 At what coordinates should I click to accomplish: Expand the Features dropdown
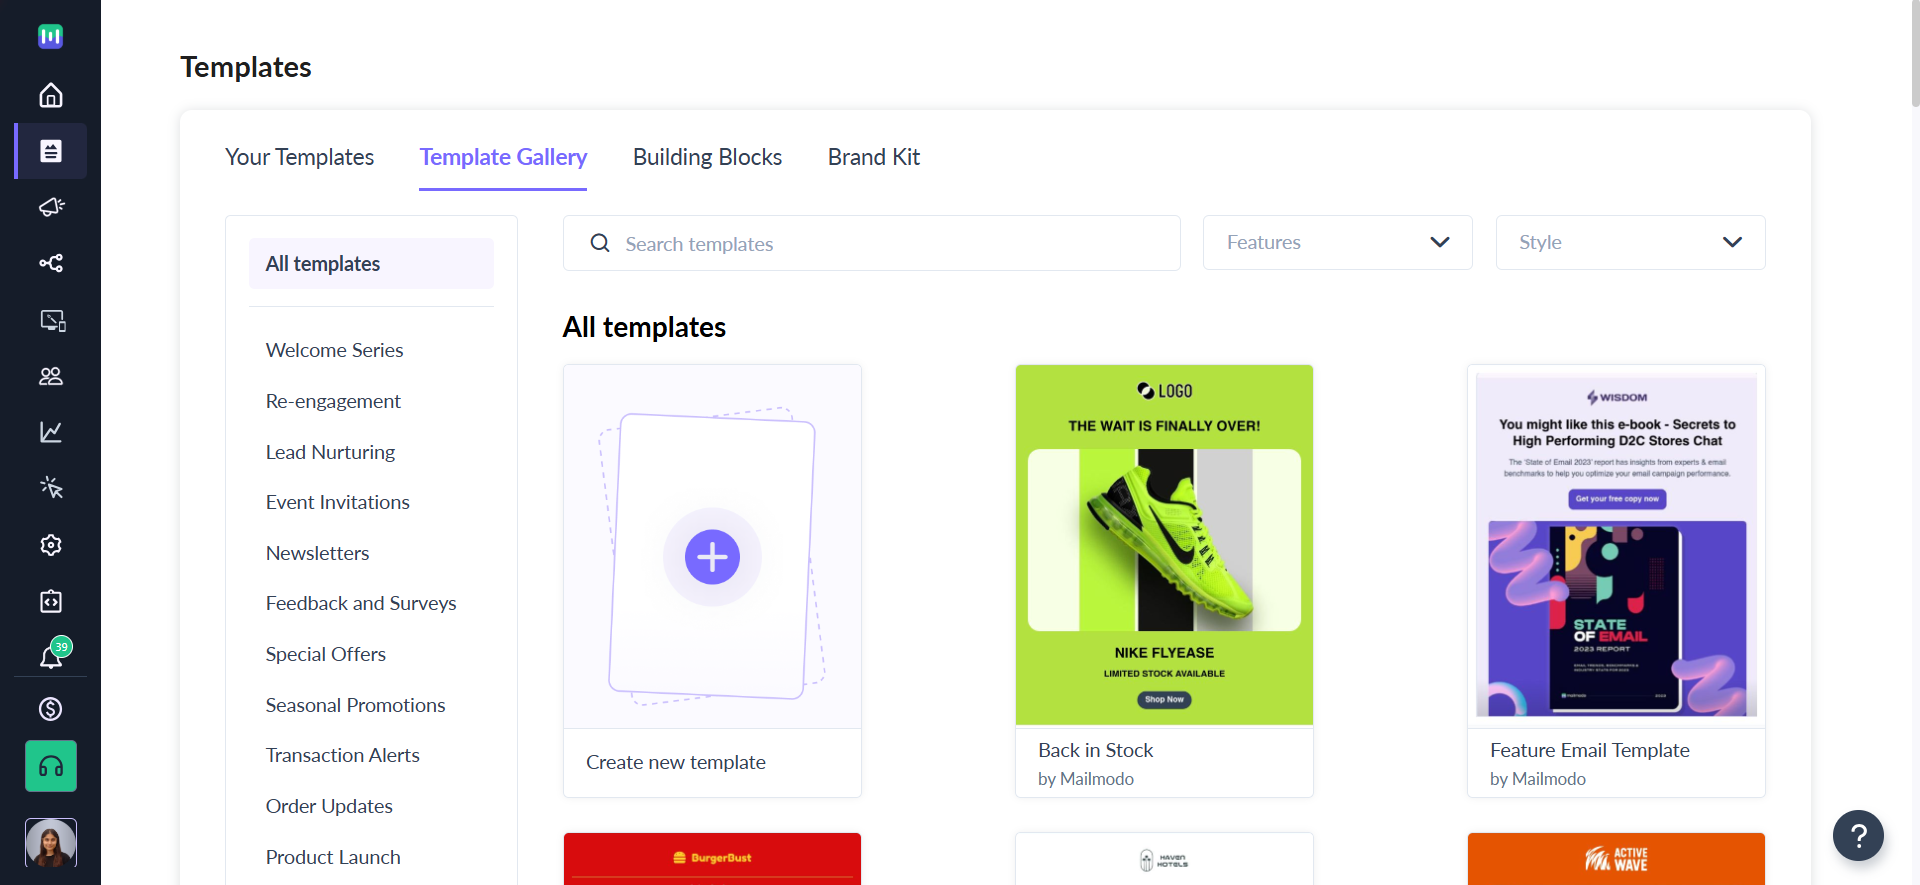click(1337, 242)
